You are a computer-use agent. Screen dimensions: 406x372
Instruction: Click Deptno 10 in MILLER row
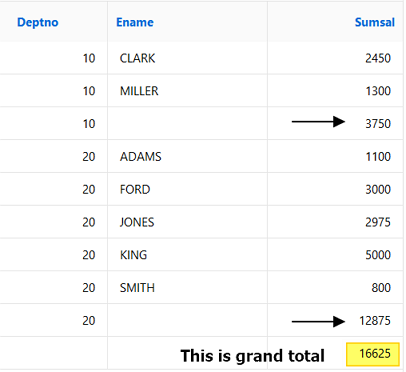pyautogui.click(x=89, y=91)
